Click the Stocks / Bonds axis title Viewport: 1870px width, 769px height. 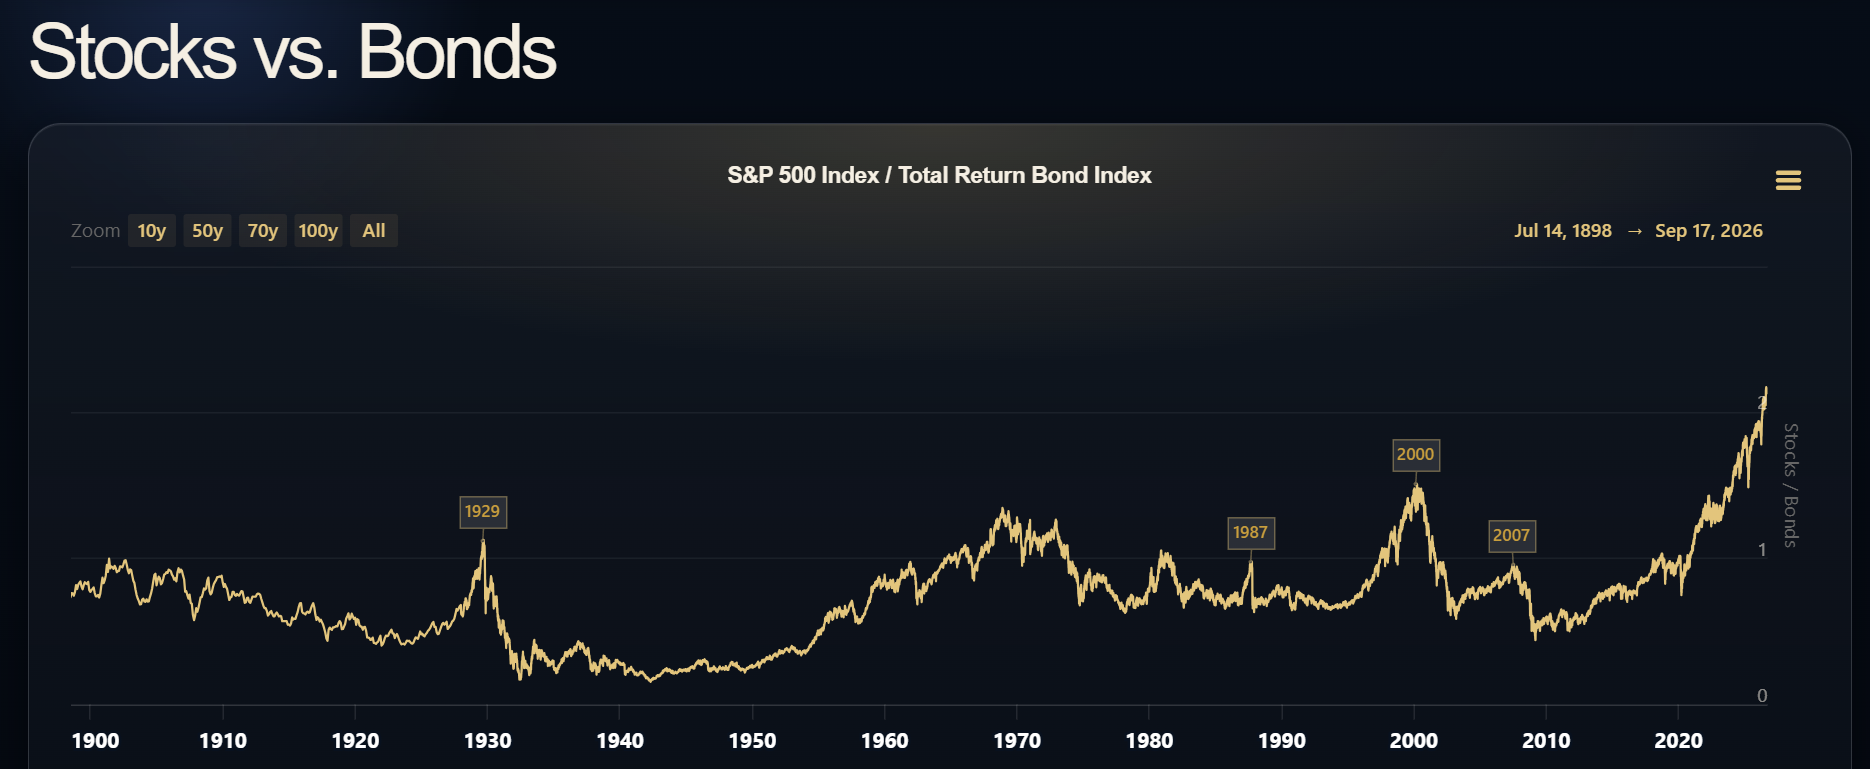tap(1791, 486)
